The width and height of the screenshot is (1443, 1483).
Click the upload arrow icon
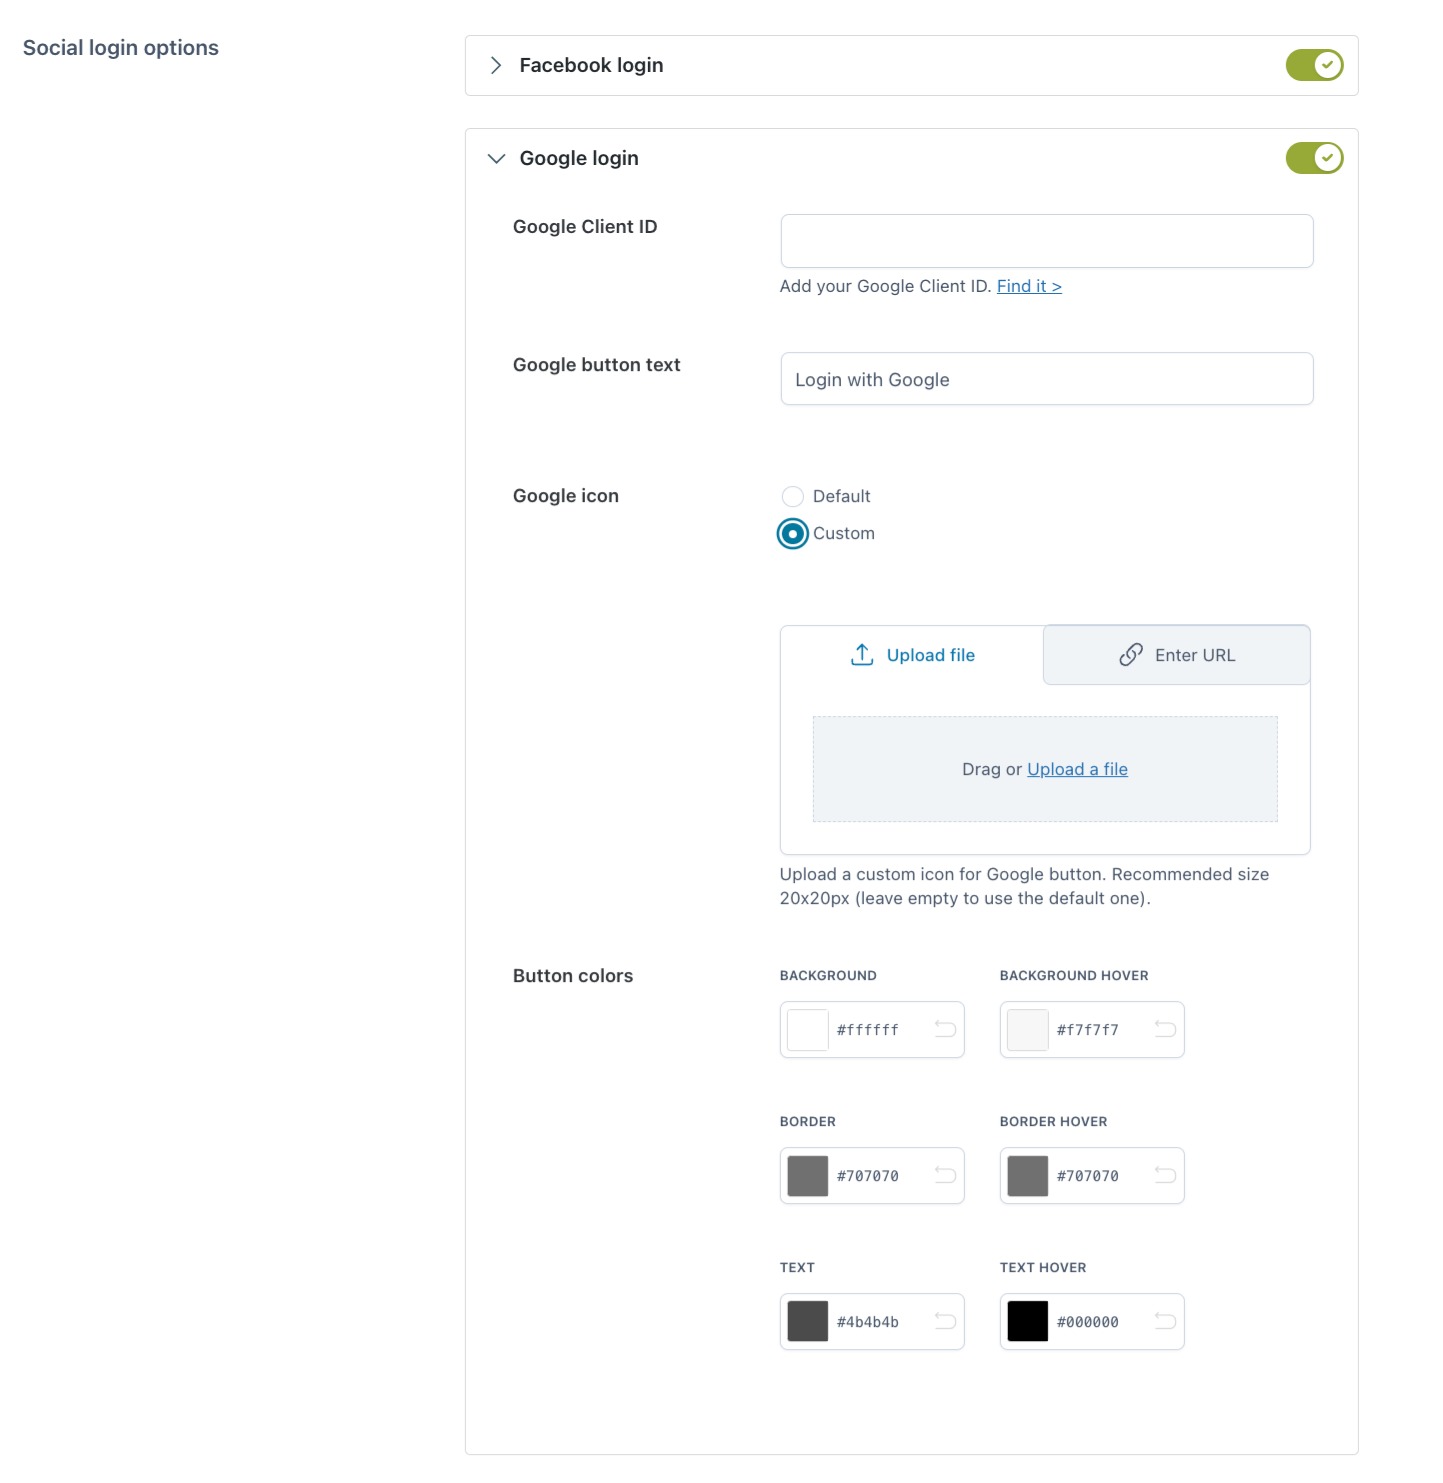[862, 655]
